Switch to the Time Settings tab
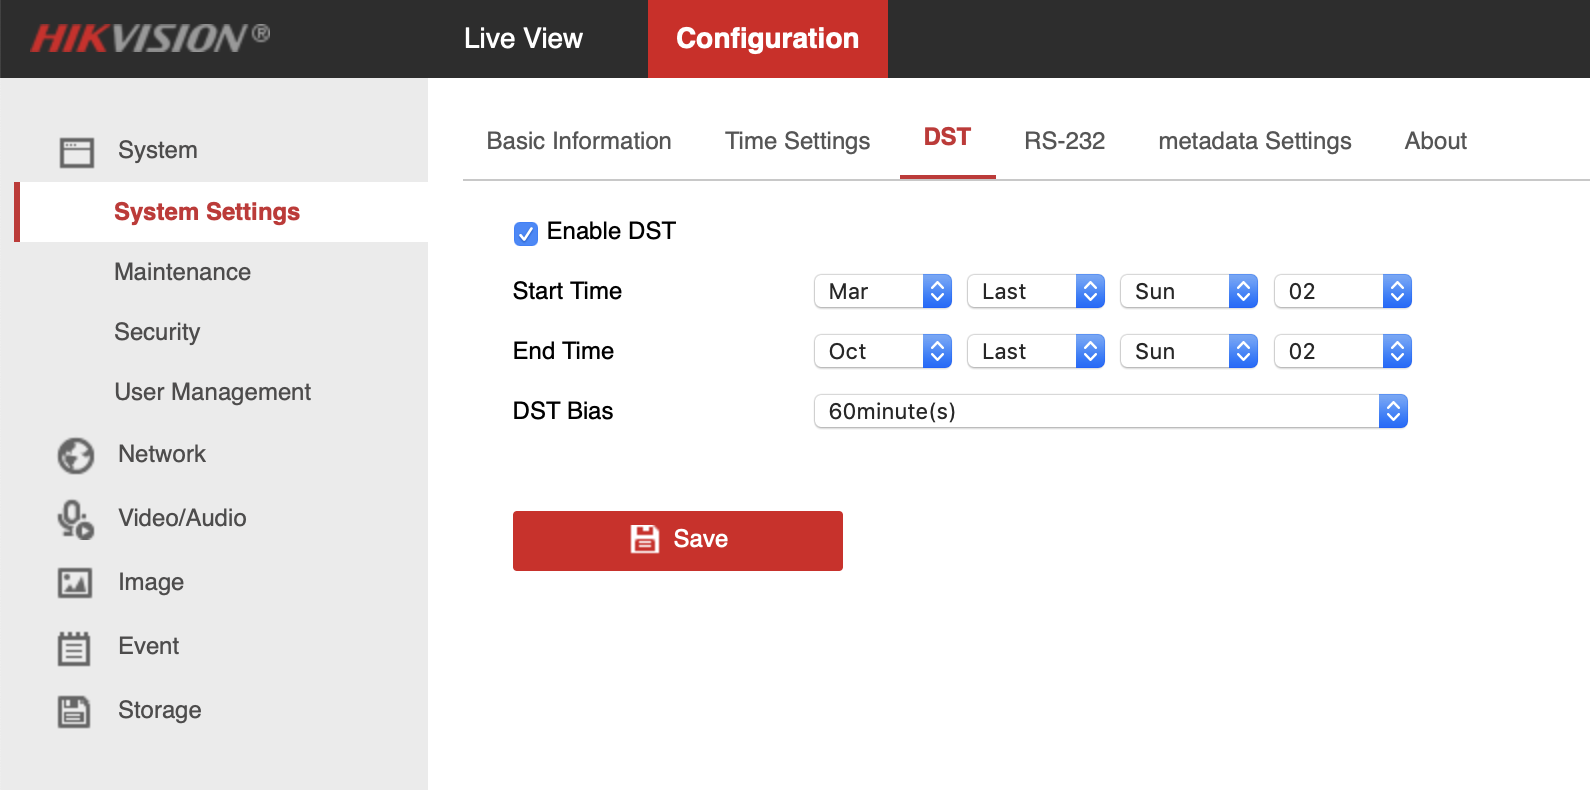This screenshot has height=790, width=1590. tap(797, 141)
